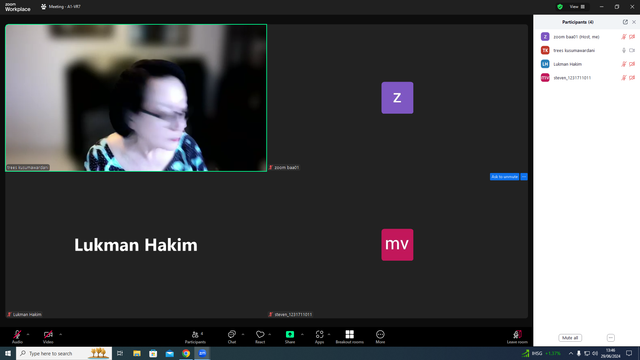
Task: Click the system tray clock
Action: click(610, 353)
